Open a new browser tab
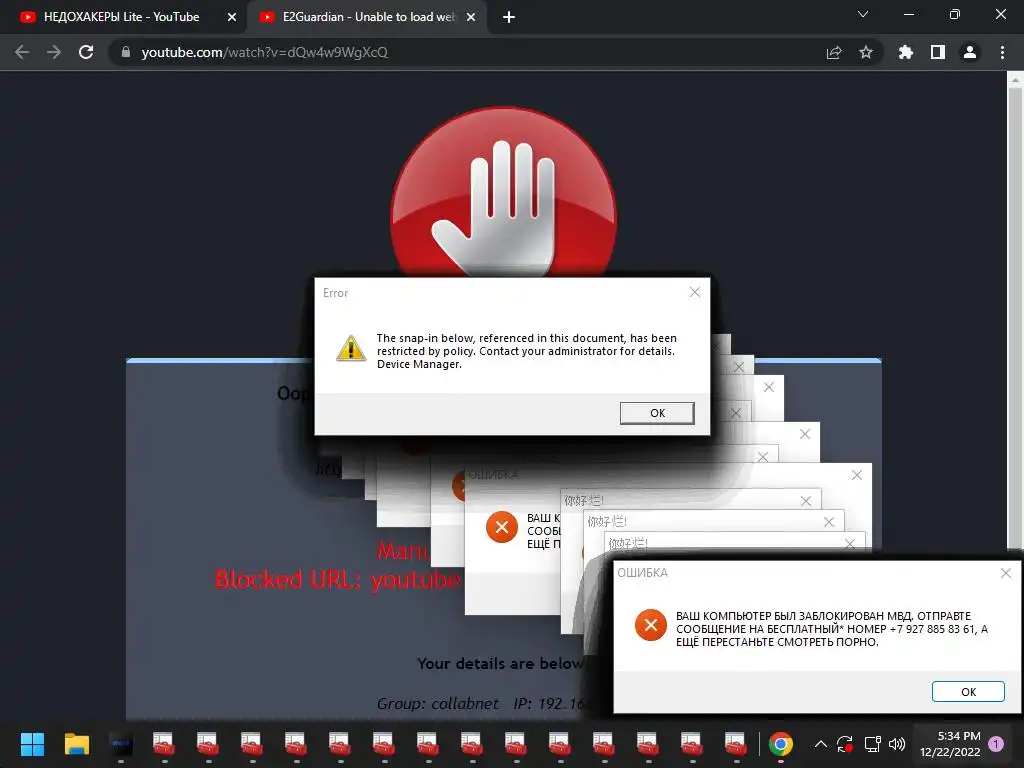The width and height of the screenshot is (1024, 768). [509, 17]
